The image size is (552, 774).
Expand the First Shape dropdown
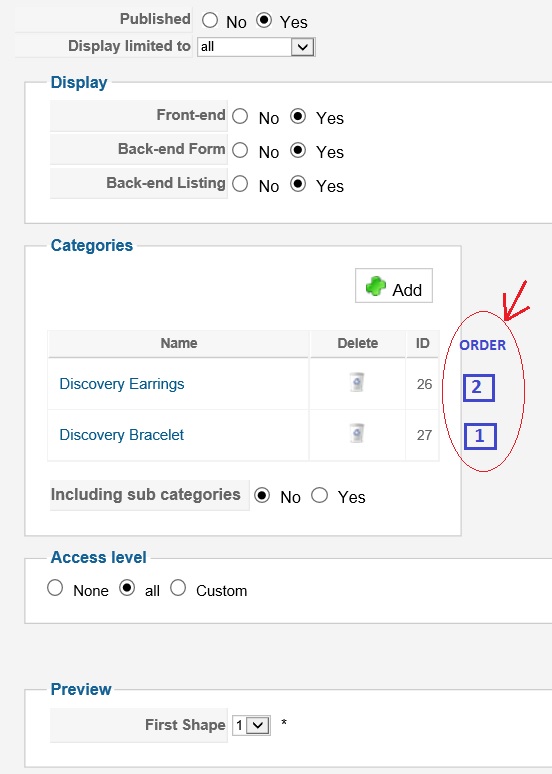[x=251, y=725]
